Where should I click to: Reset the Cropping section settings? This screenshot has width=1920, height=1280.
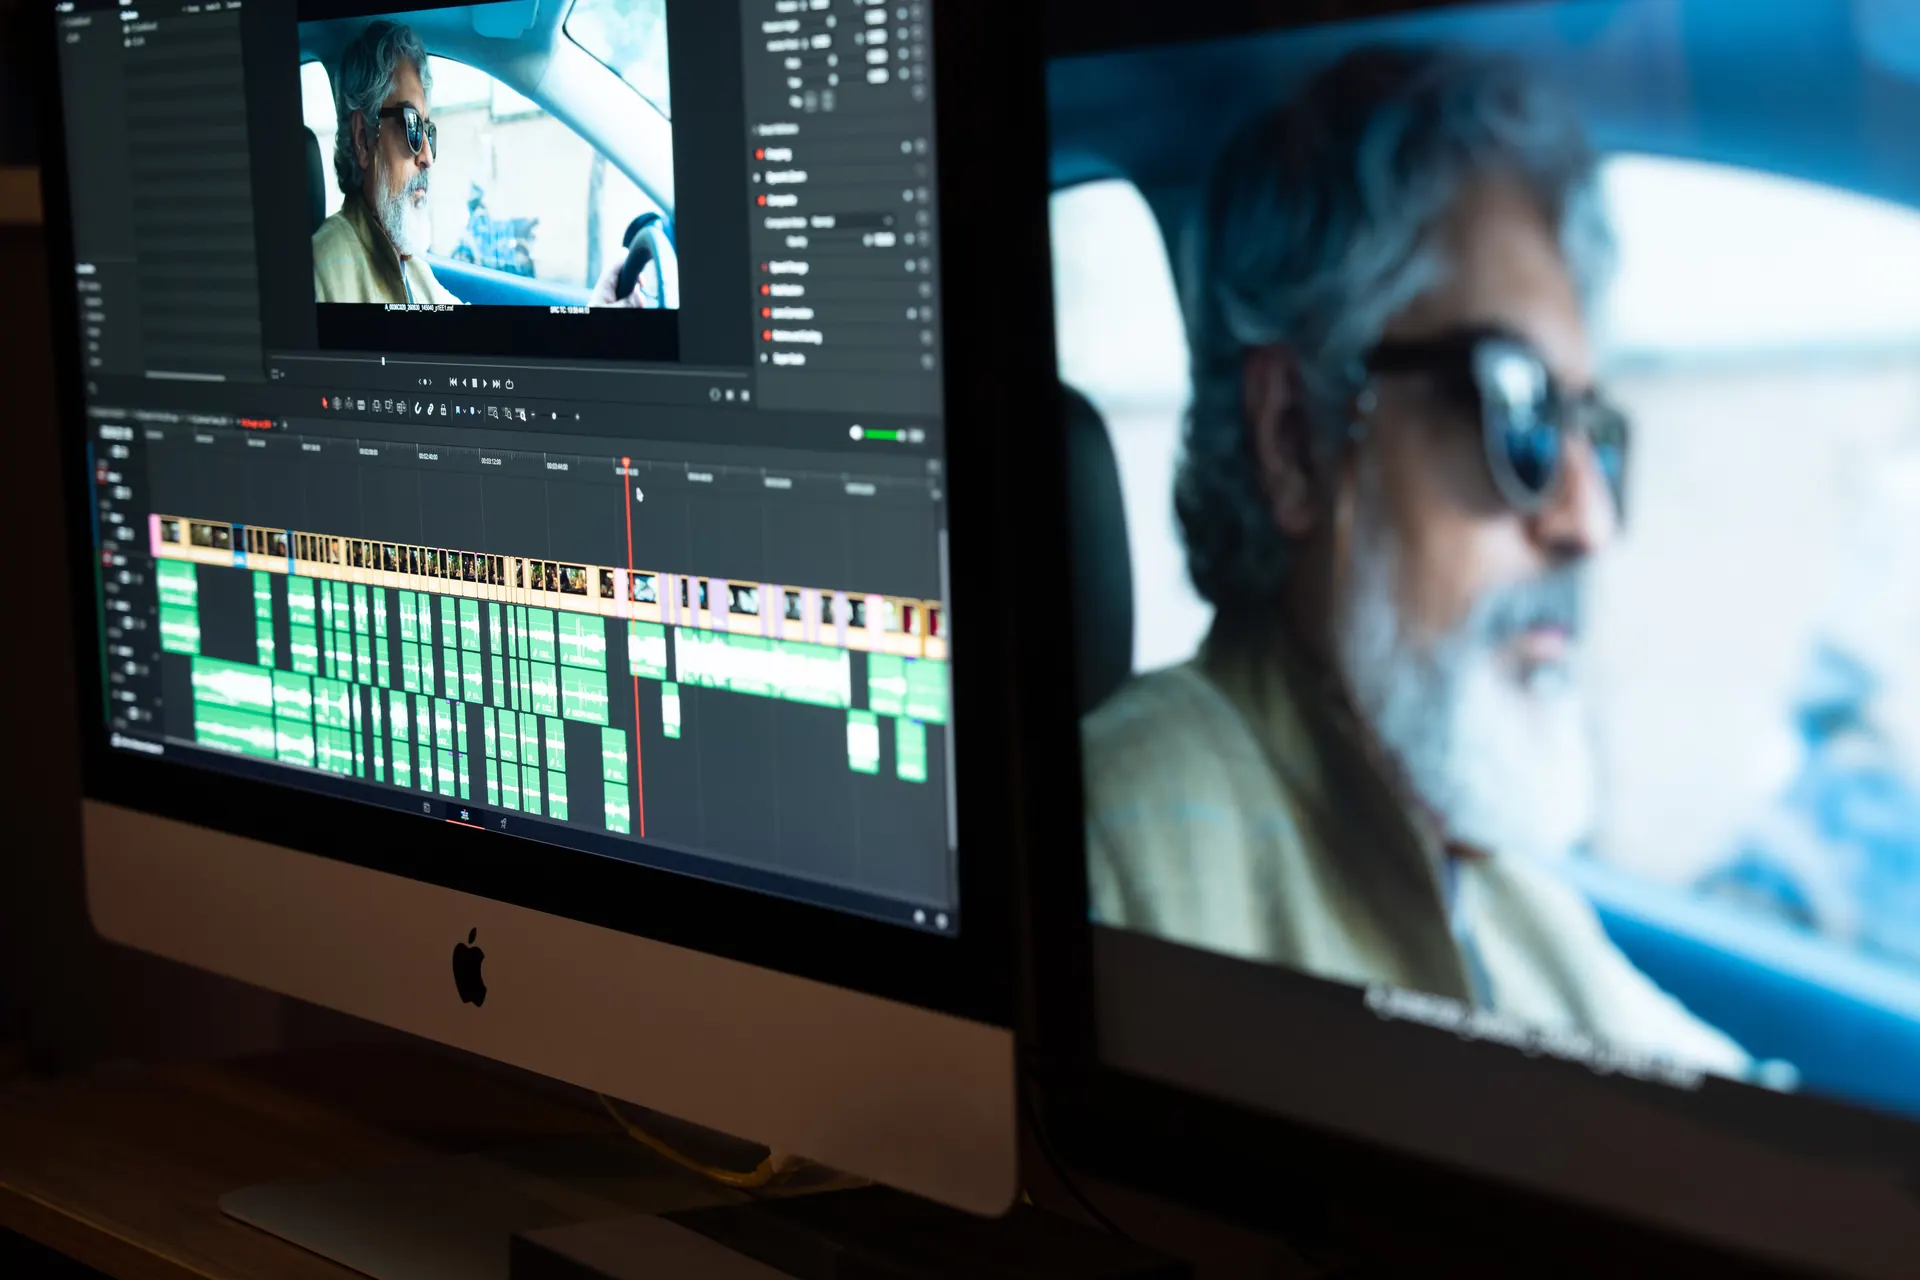point(920,147)
